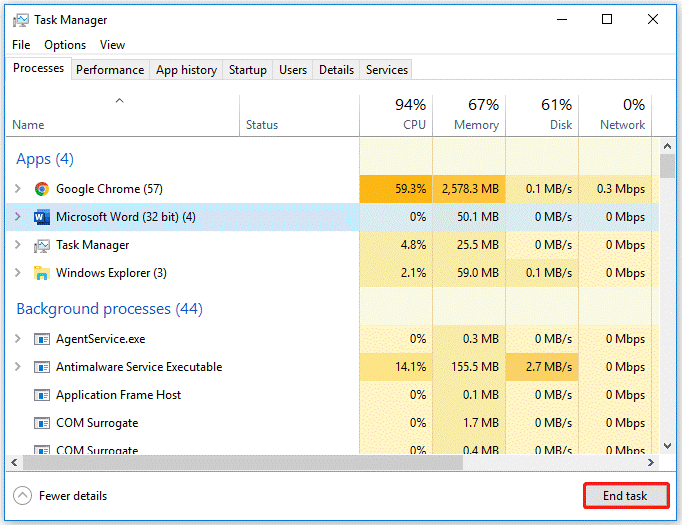The image size is (682, 525).
Task: Click the vertical scrollbar thumb
Action: click(x=667, y=166)
